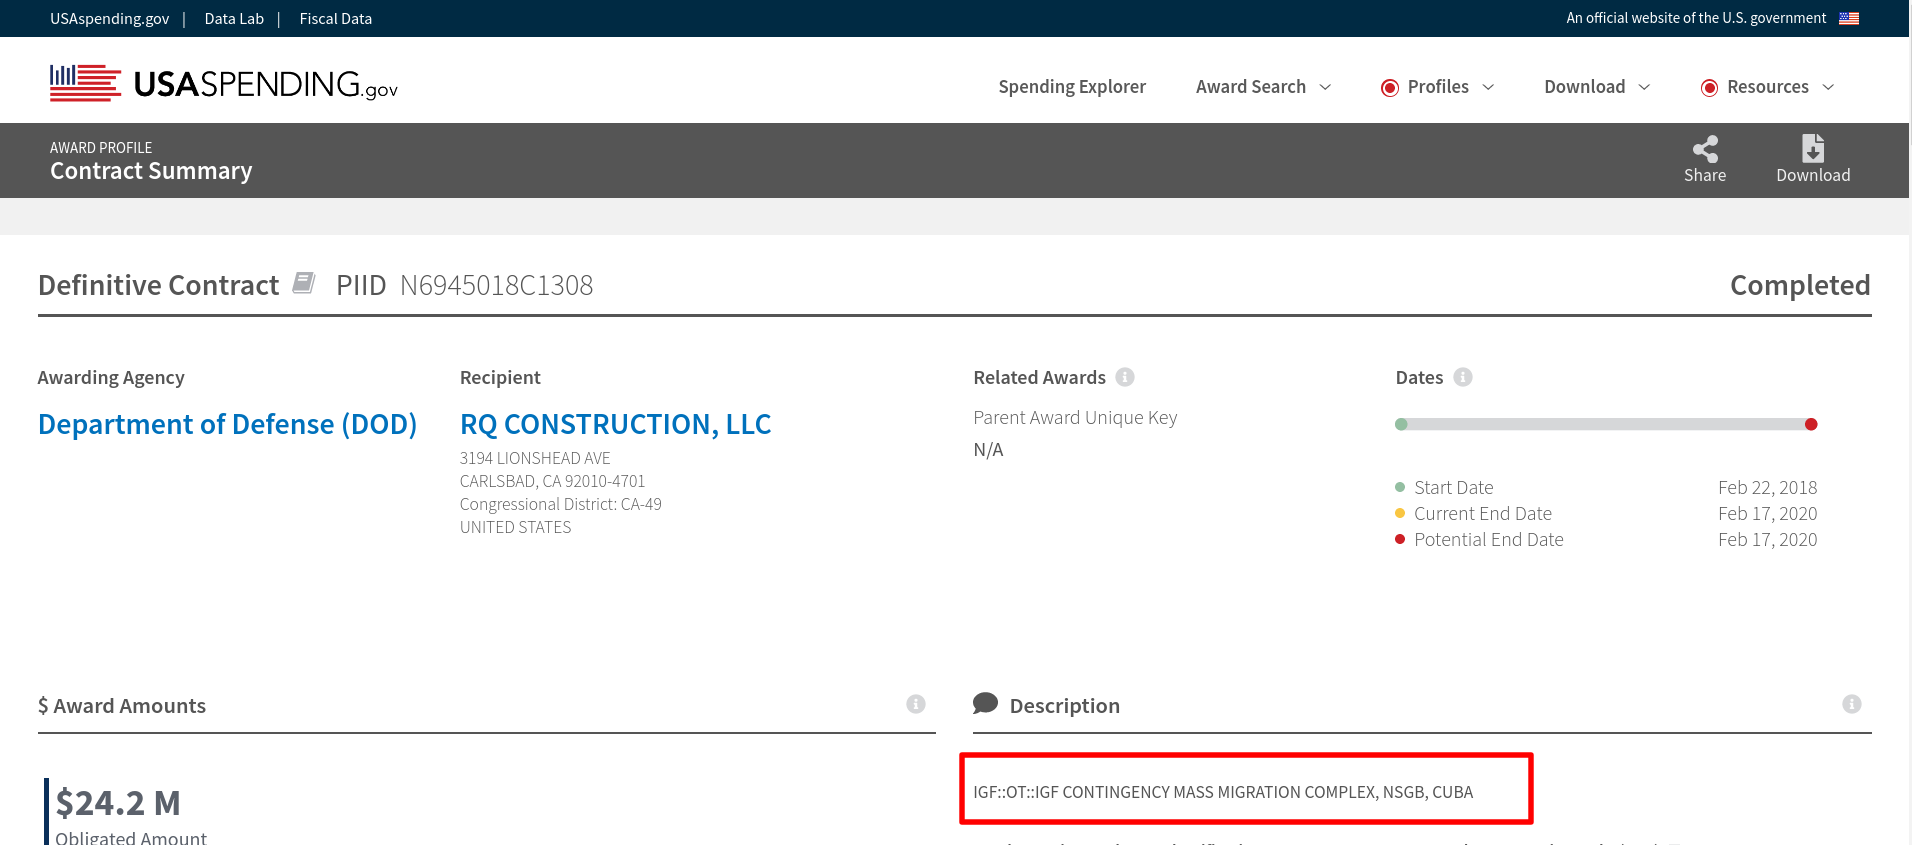Click the CARLSBAD, CA 92010-4701 line
The width and height of the screenshot is (1912, 845).
click(552, 481)
